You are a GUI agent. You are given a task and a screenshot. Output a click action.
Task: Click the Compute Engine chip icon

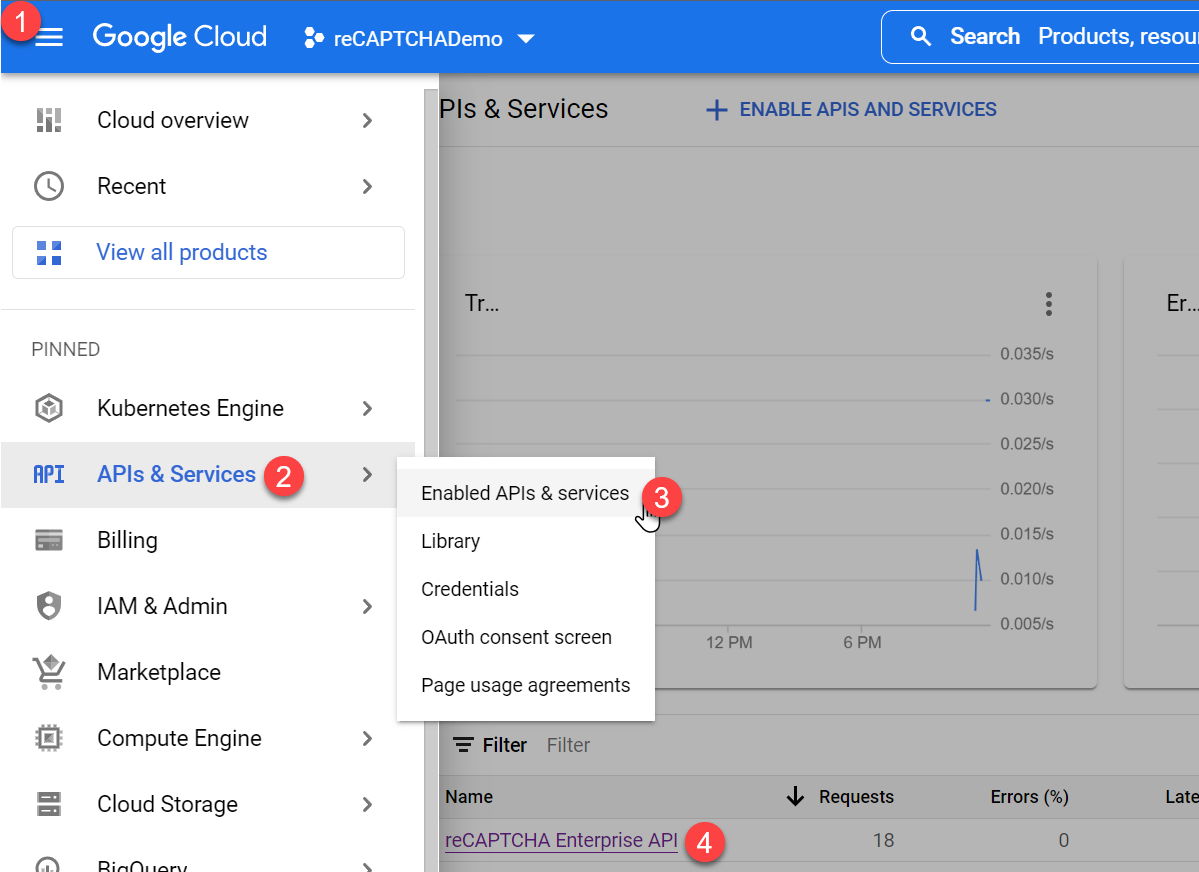[x=49, y=738]
